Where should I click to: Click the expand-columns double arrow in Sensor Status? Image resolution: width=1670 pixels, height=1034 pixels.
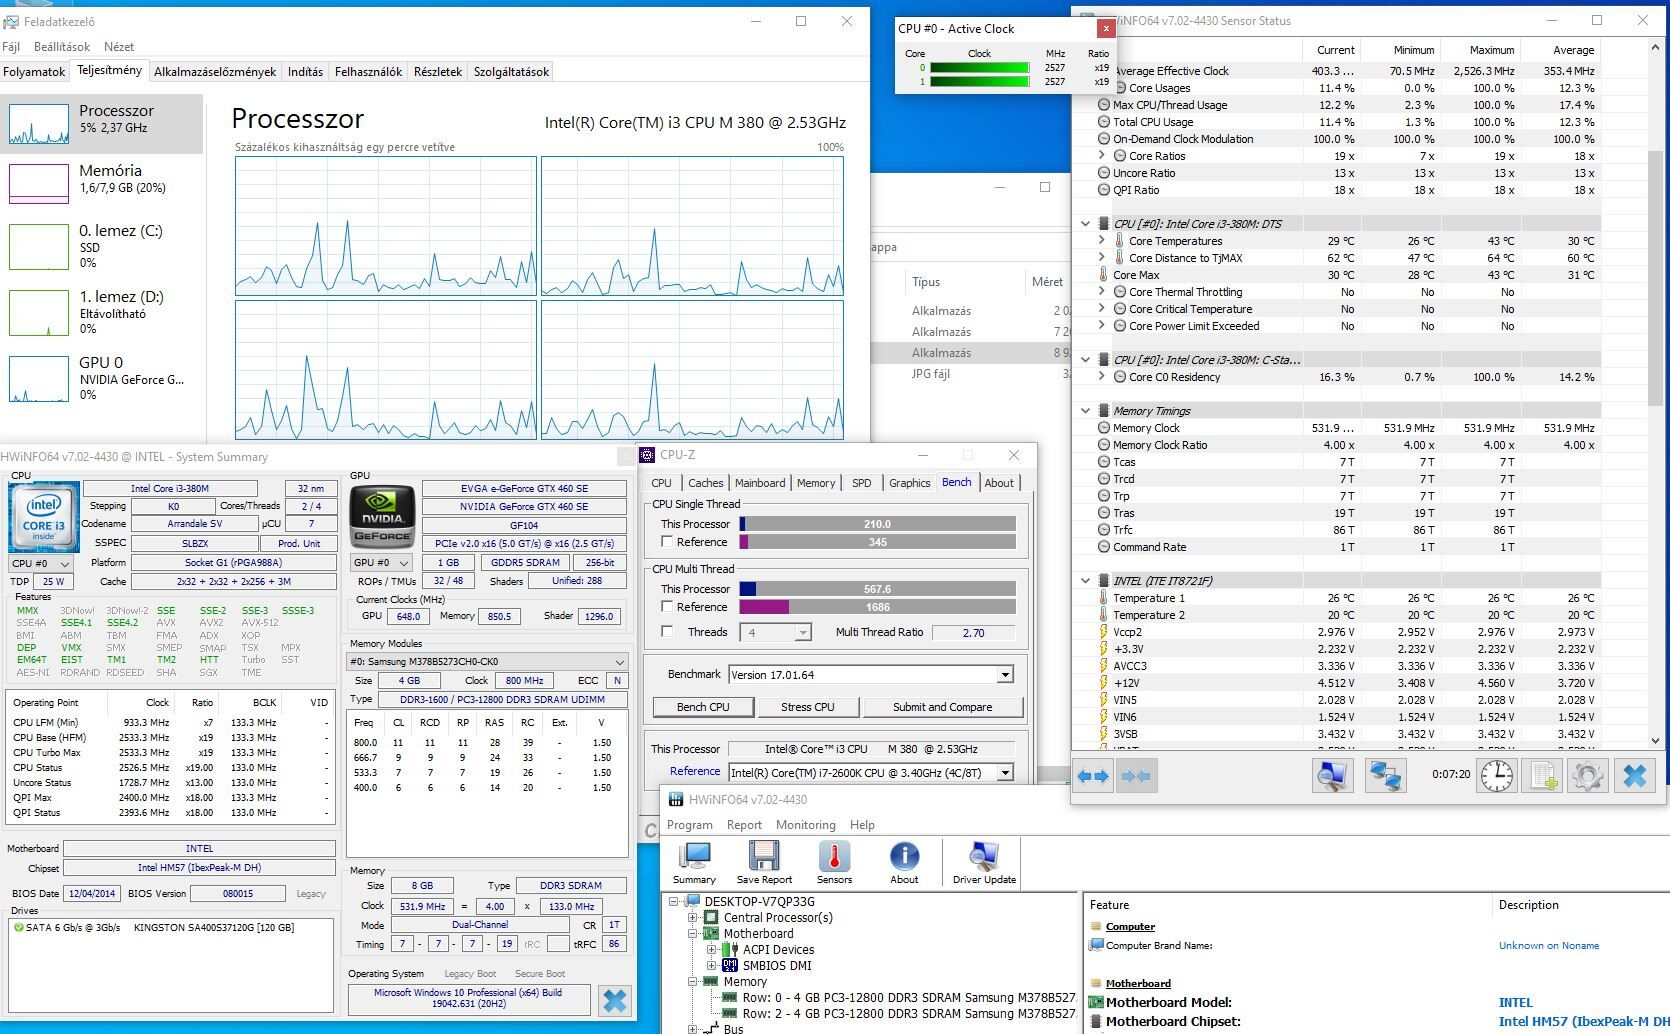[x=1093, y=776]
